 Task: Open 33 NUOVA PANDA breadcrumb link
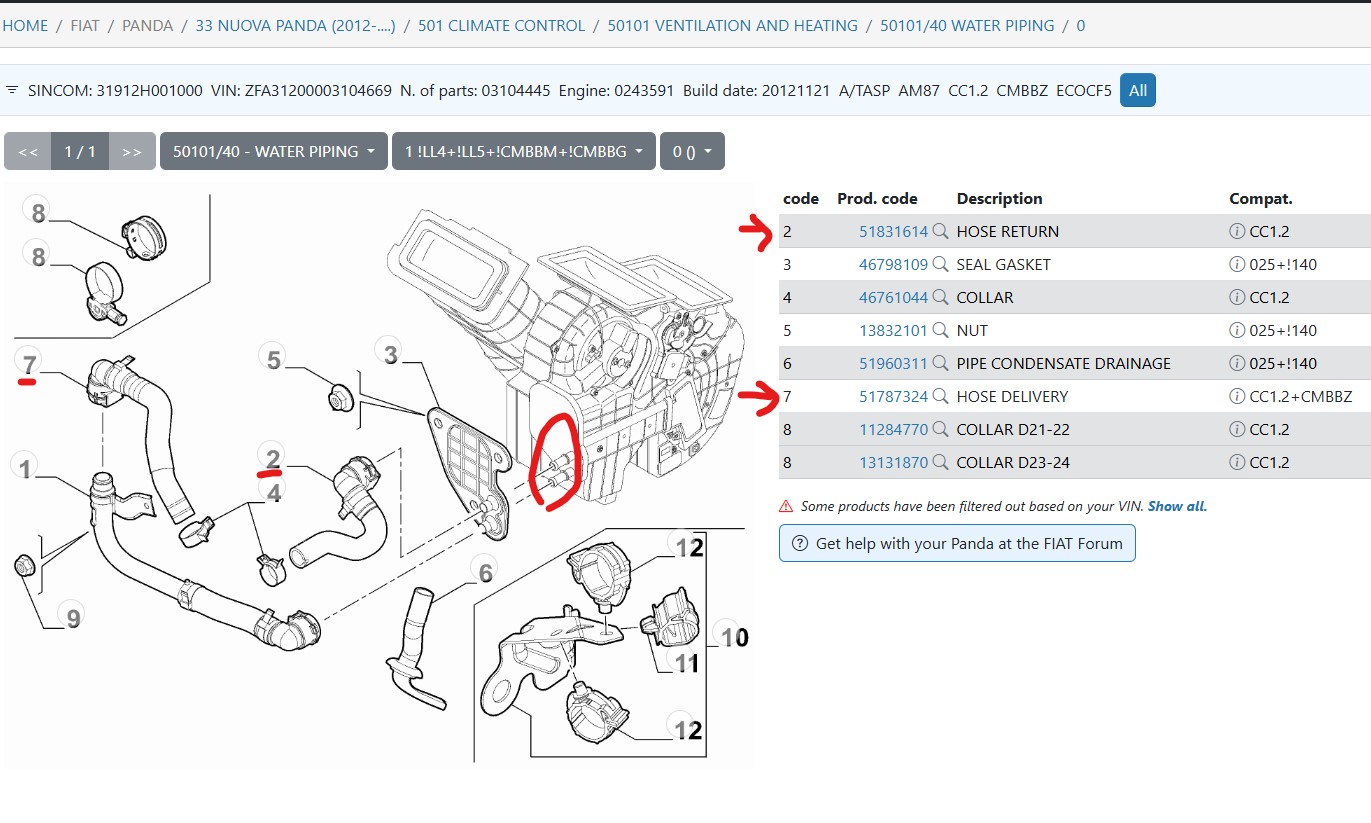[x=295, y=25]
